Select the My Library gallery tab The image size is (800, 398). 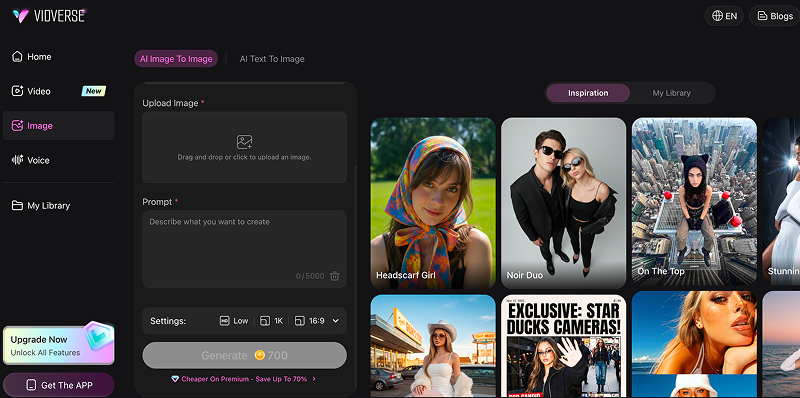click(x=671, y=93)
